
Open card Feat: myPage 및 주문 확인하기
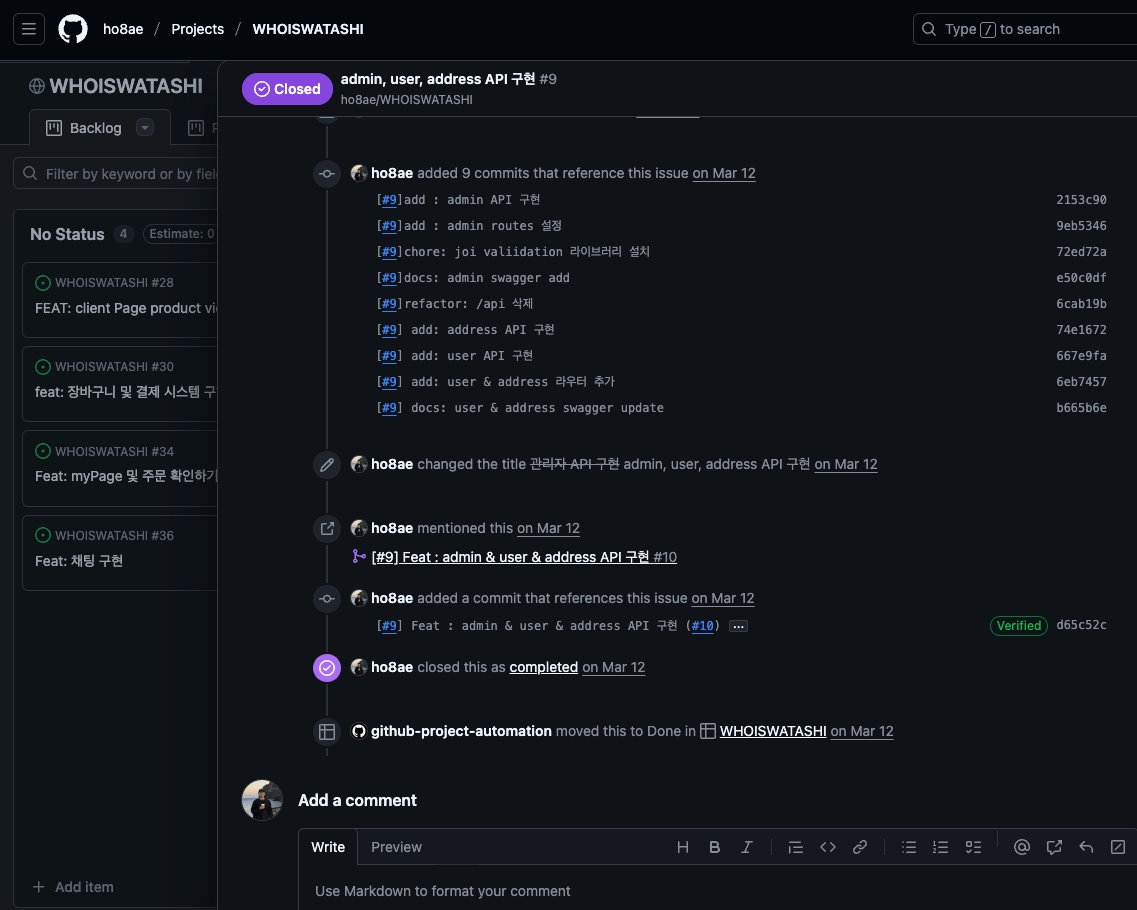(120, 468)
